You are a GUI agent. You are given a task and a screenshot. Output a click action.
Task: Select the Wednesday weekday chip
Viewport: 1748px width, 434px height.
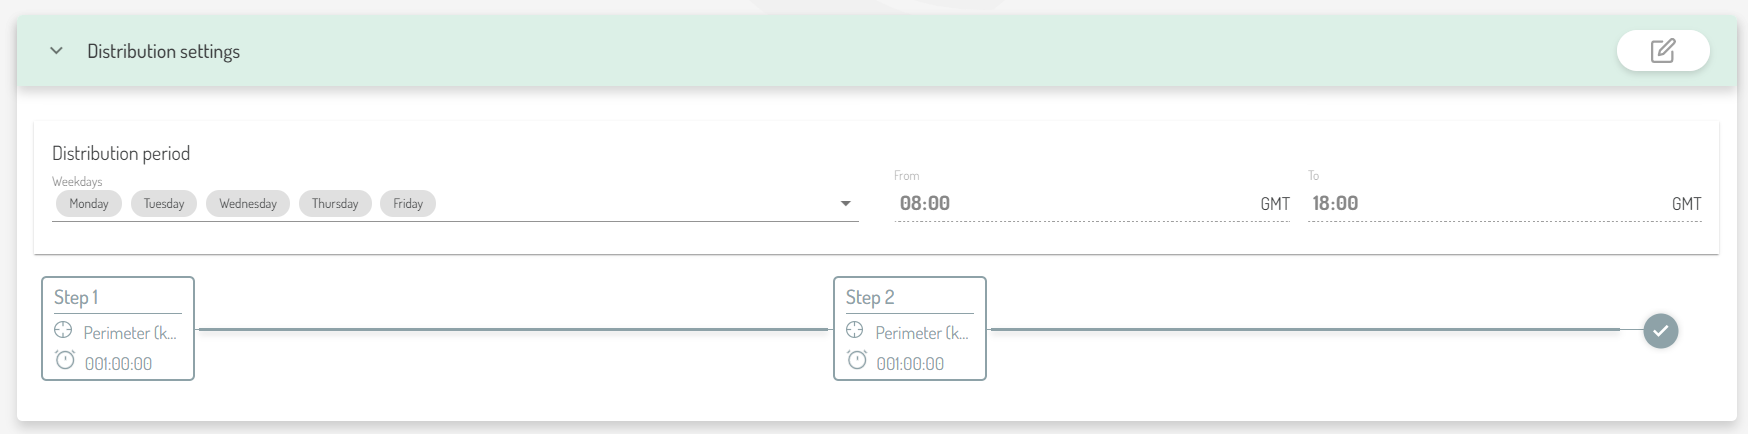(248, 204)
